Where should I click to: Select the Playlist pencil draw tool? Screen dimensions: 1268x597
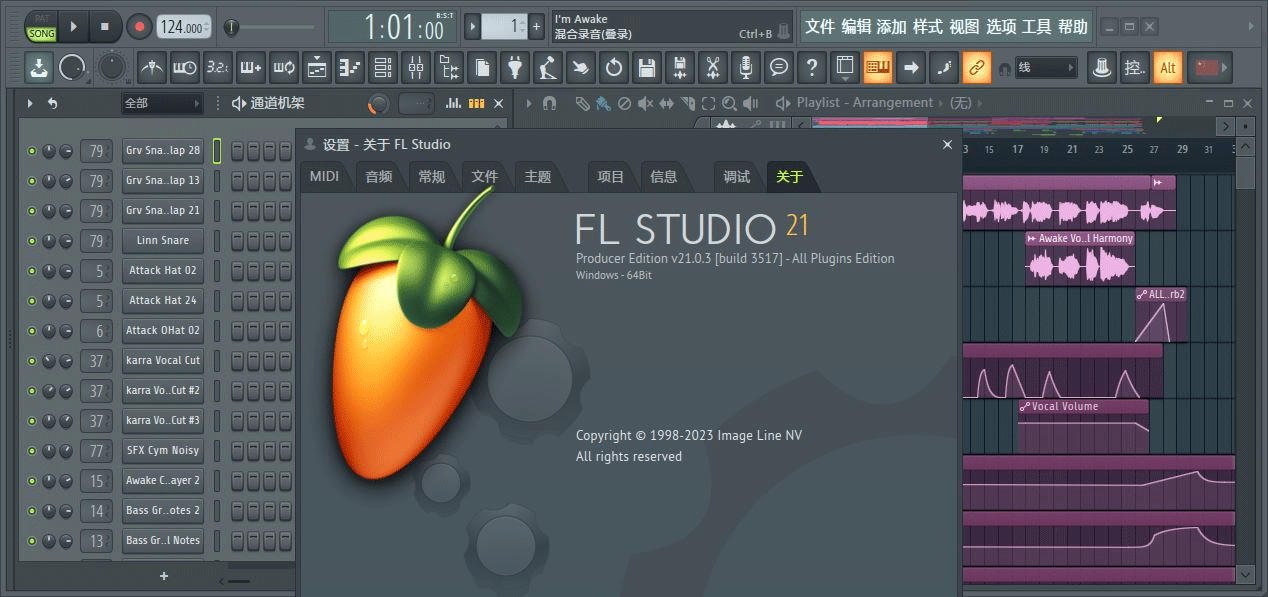click(582, 103)
